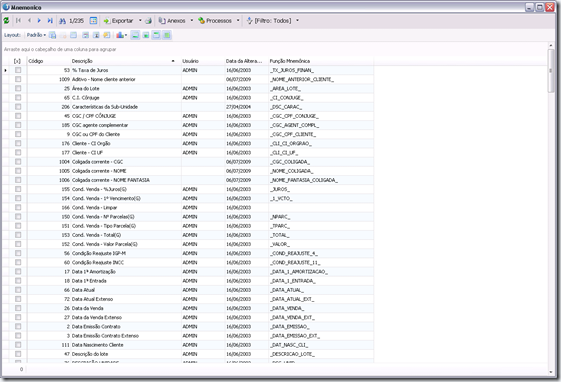Click the Usuário column header
The image size is (561, 382).
203,61
